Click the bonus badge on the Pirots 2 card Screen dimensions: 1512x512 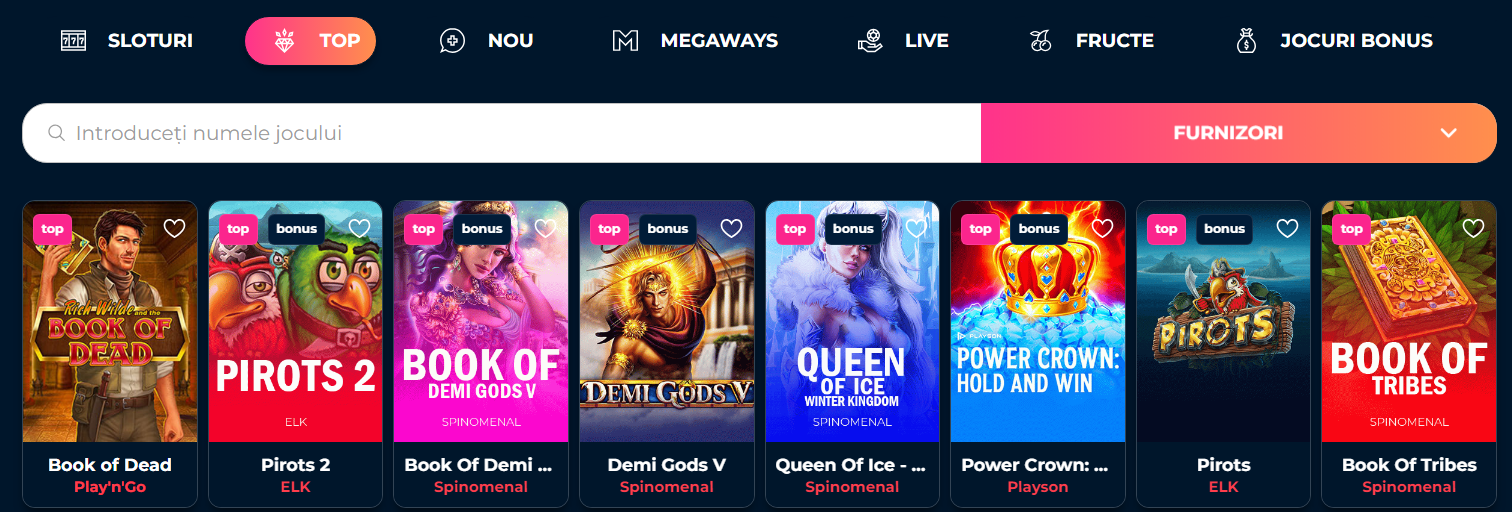tap(296, 229)
